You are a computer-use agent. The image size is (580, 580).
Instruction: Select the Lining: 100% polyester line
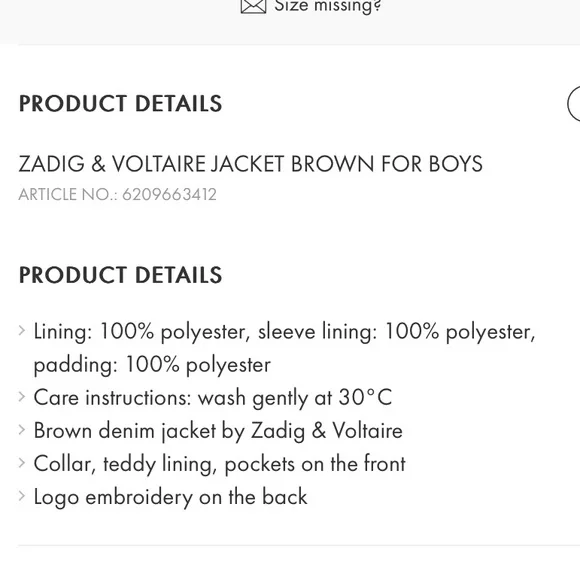[x=284, y=332]
